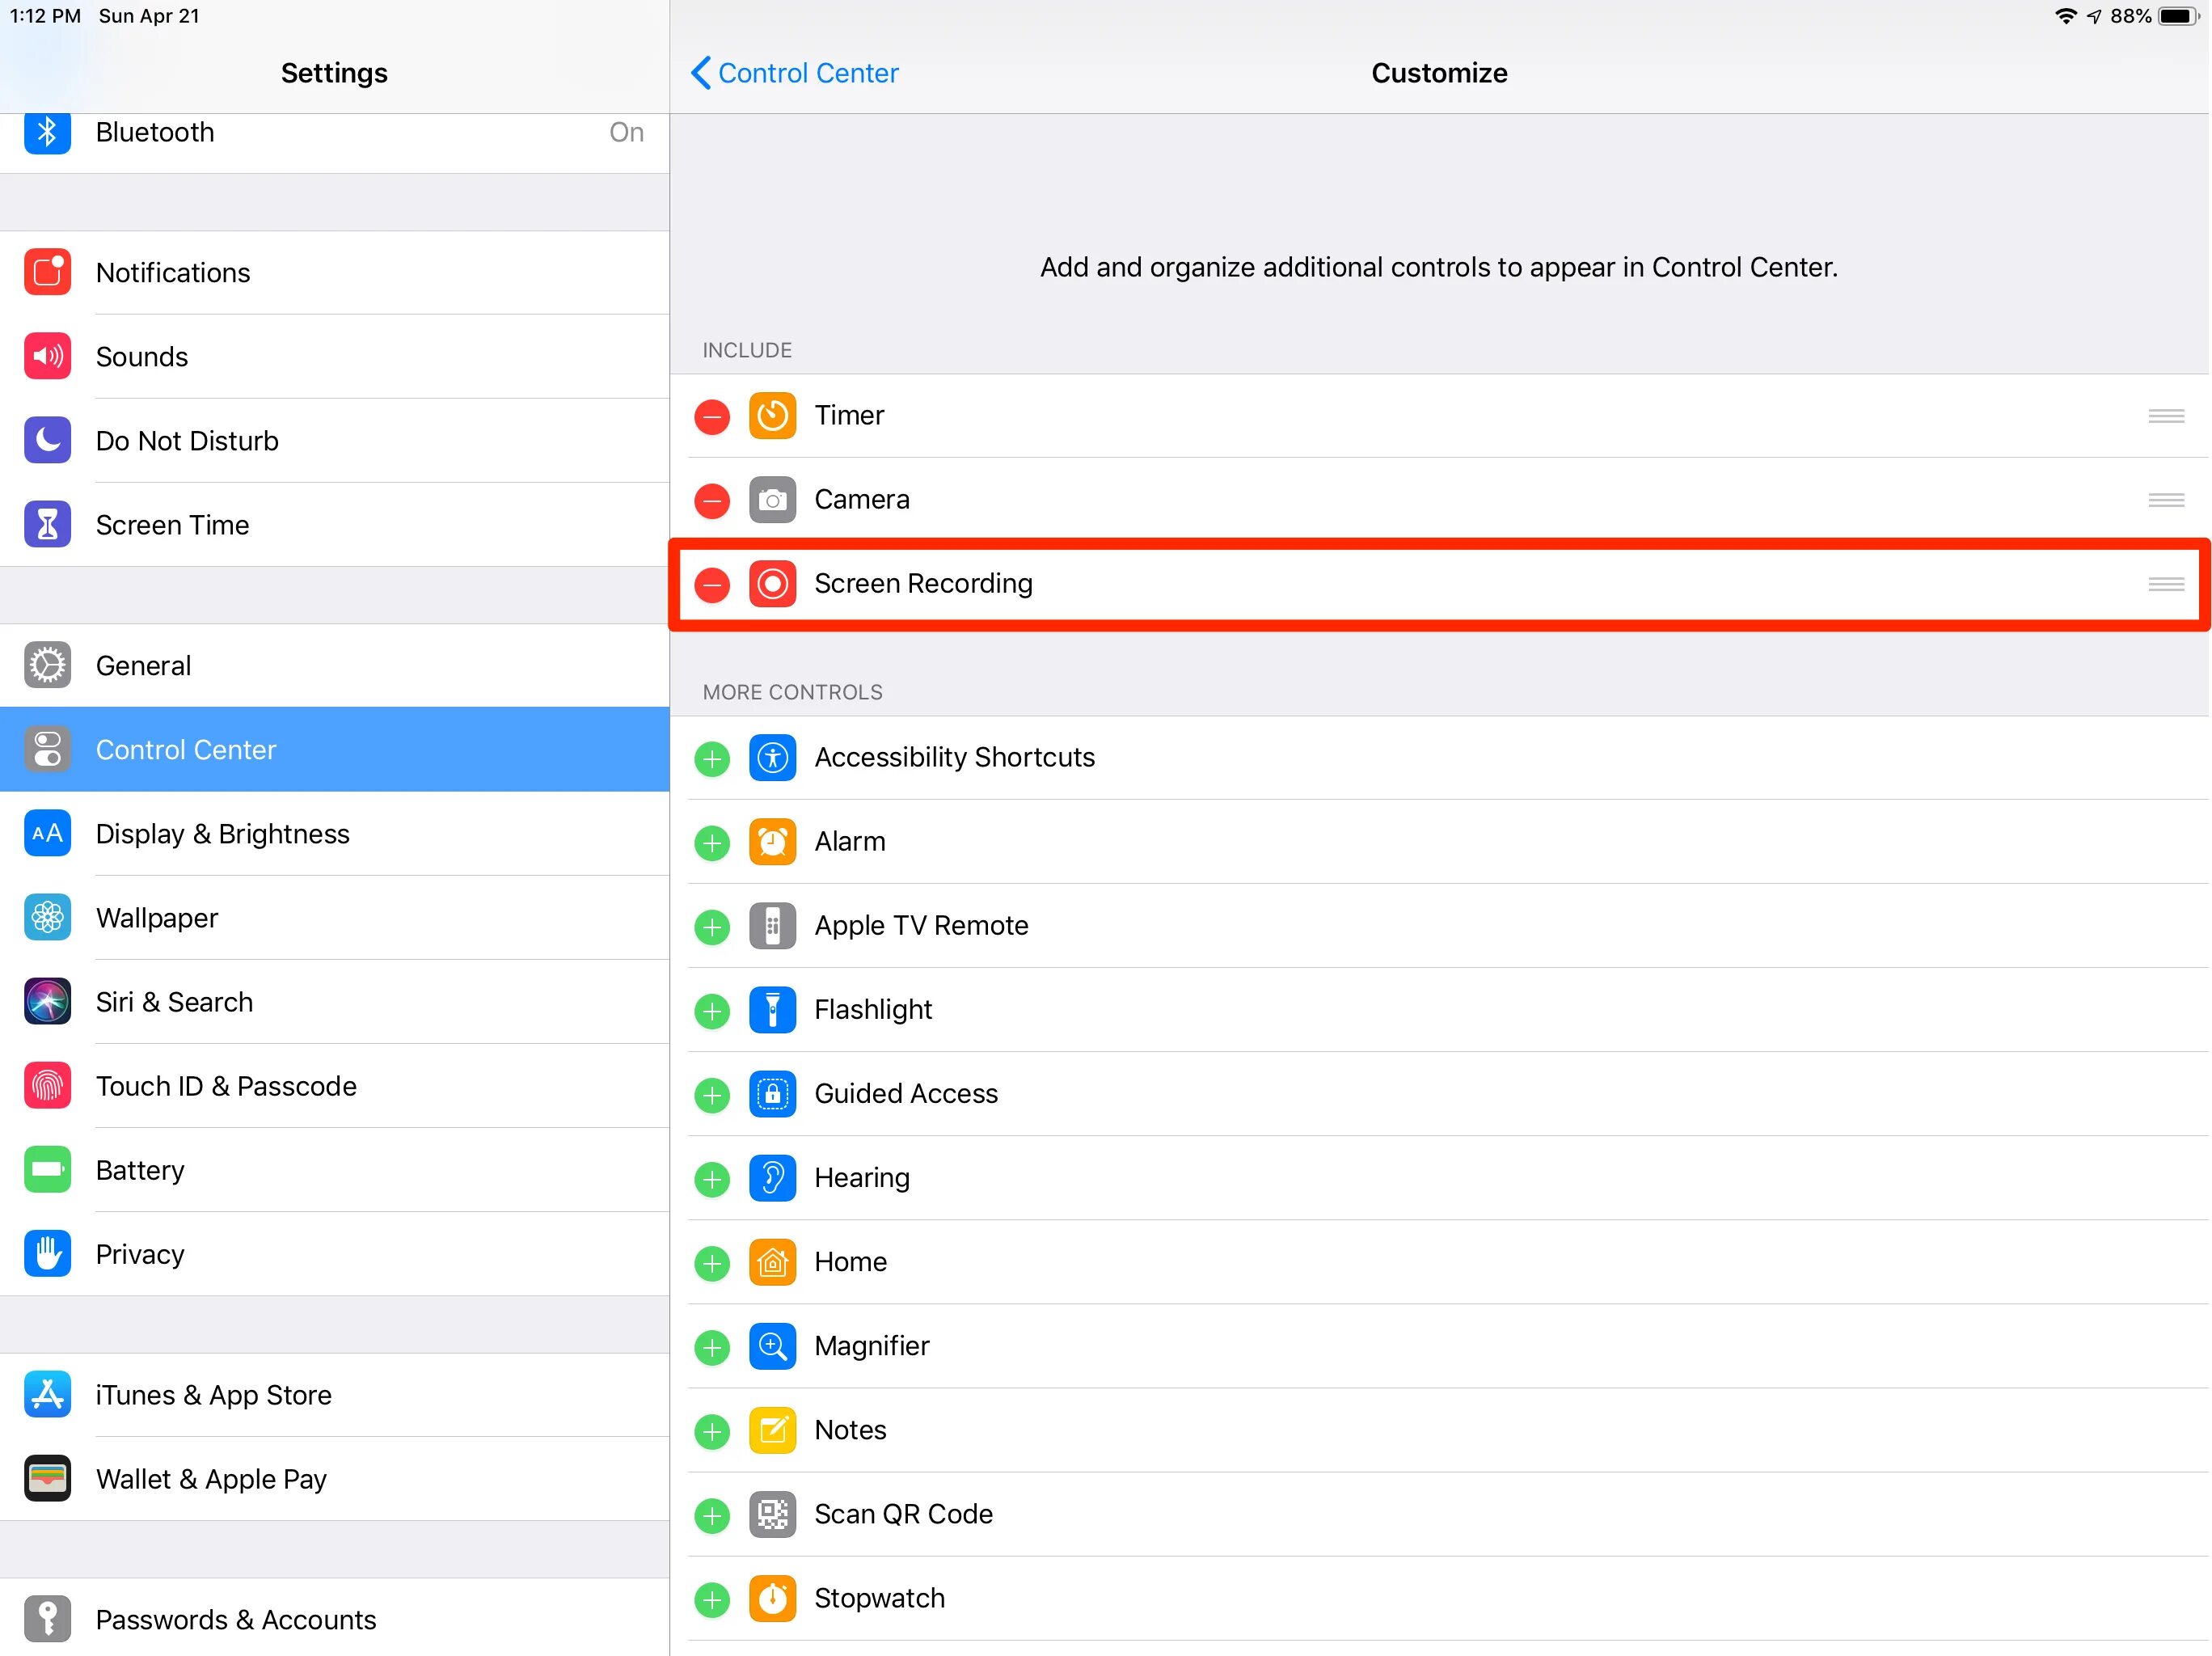Image resolution: width=2212 pixels, height=1656 pixels.
Task: Tap the Flashlight control icon
Action: pyautogui.click(x=772, y=1010)
